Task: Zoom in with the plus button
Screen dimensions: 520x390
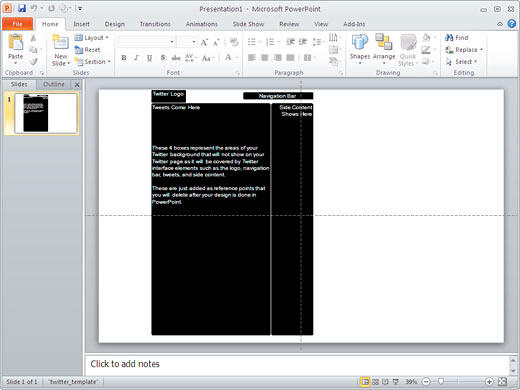Action: point(489,382)
